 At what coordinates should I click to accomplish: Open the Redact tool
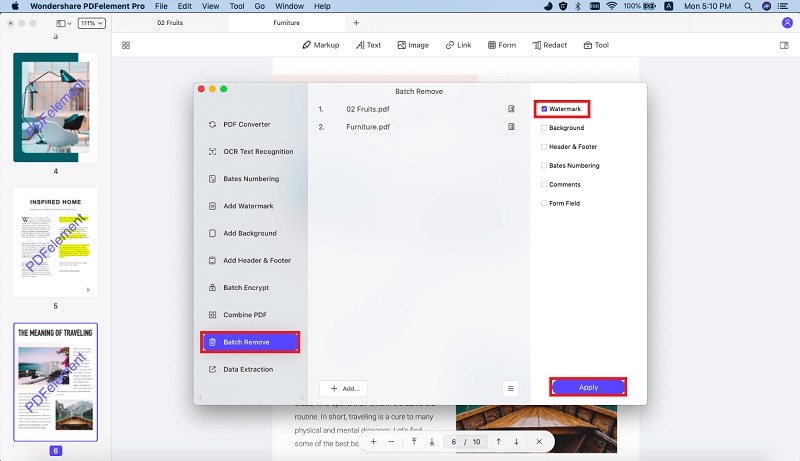(549, 45)
